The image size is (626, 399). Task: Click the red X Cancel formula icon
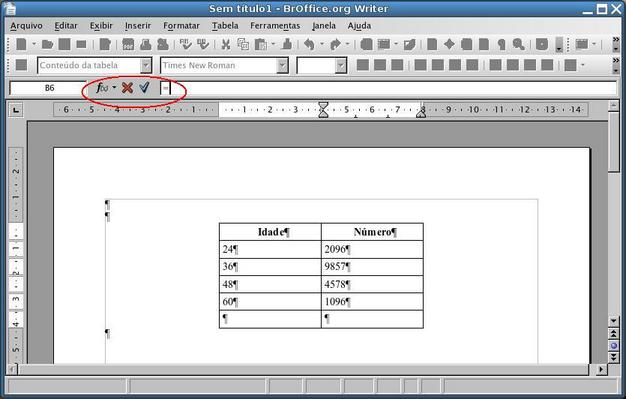[x=127, y=87]
